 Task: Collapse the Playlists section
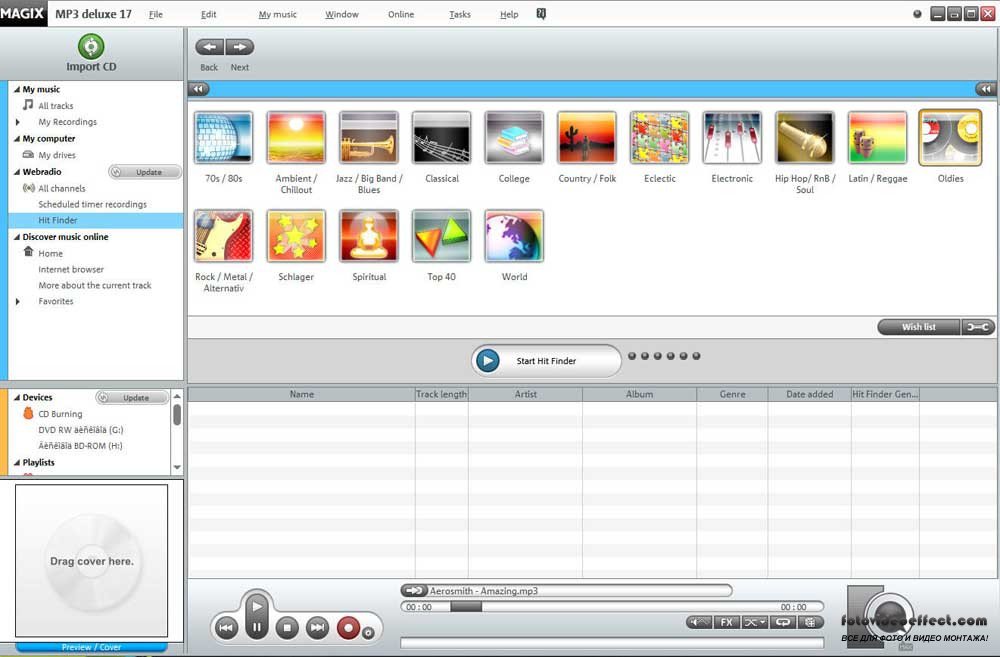point(17,462)
